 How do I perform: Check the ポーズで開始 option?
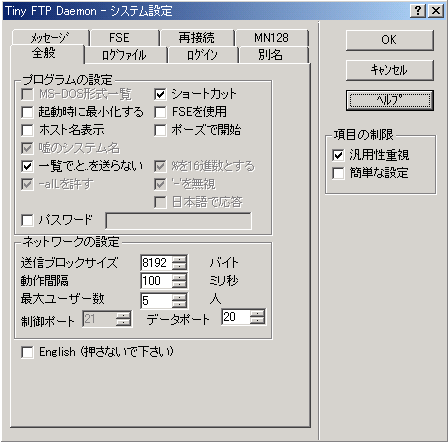(x=160, y=130)
